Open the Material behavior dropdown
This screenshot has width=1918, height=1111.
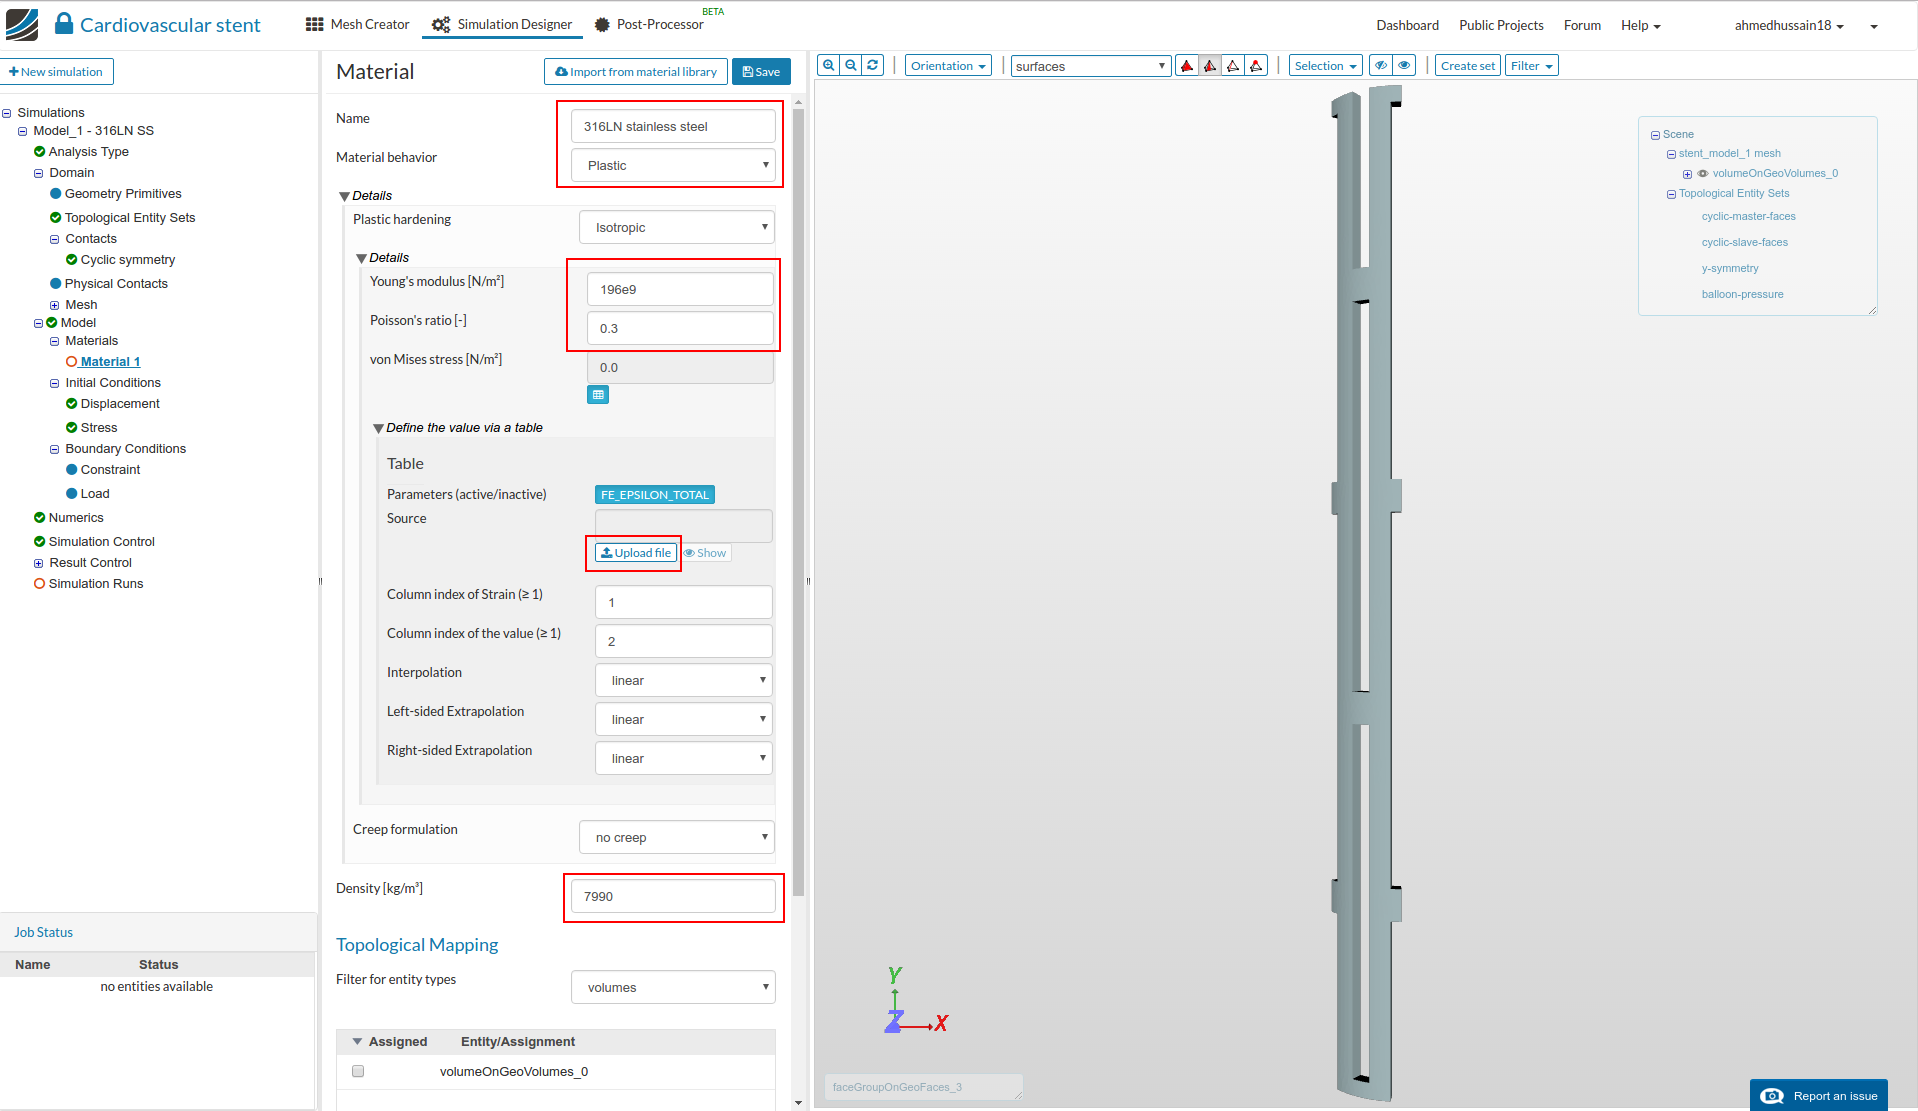(x=673, y=165)
